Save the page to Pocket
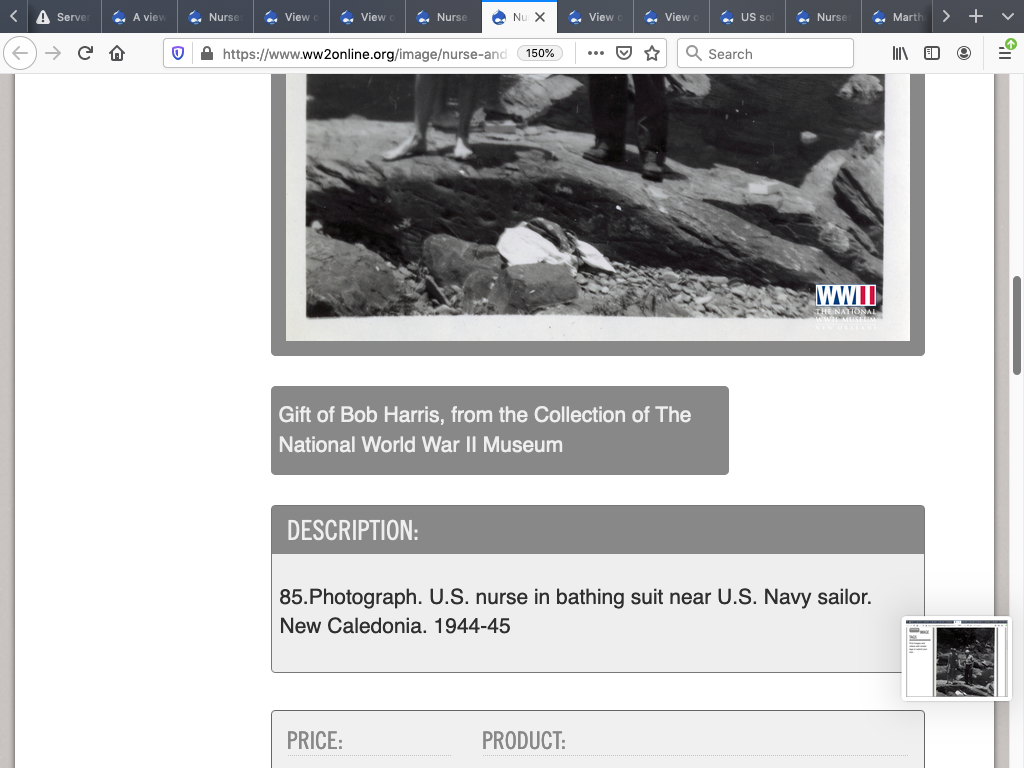 pos(624,54)
